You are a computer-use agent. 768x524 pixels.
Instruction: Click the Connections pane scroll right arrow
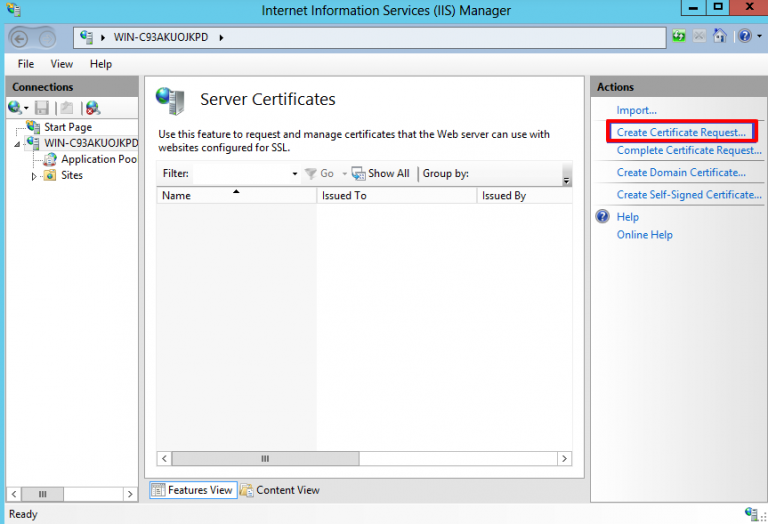[x=130, y=494]
